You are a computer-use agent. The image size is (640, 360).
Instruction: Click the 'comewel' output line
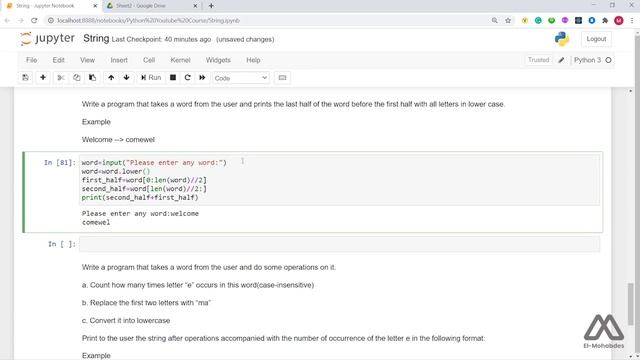click(96, 222)
